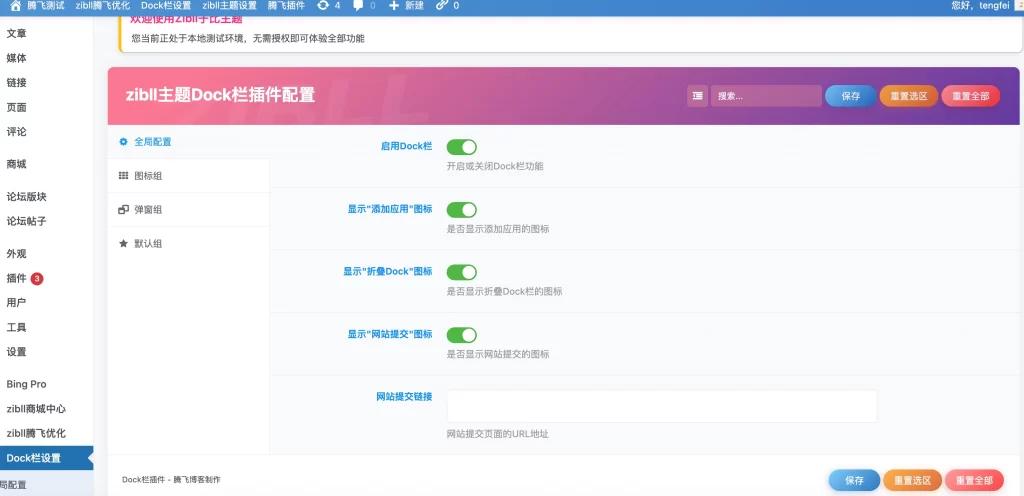Click the 启用Dock栏 label
Viewport: 1024px width, 496px height.
(406, 146)
